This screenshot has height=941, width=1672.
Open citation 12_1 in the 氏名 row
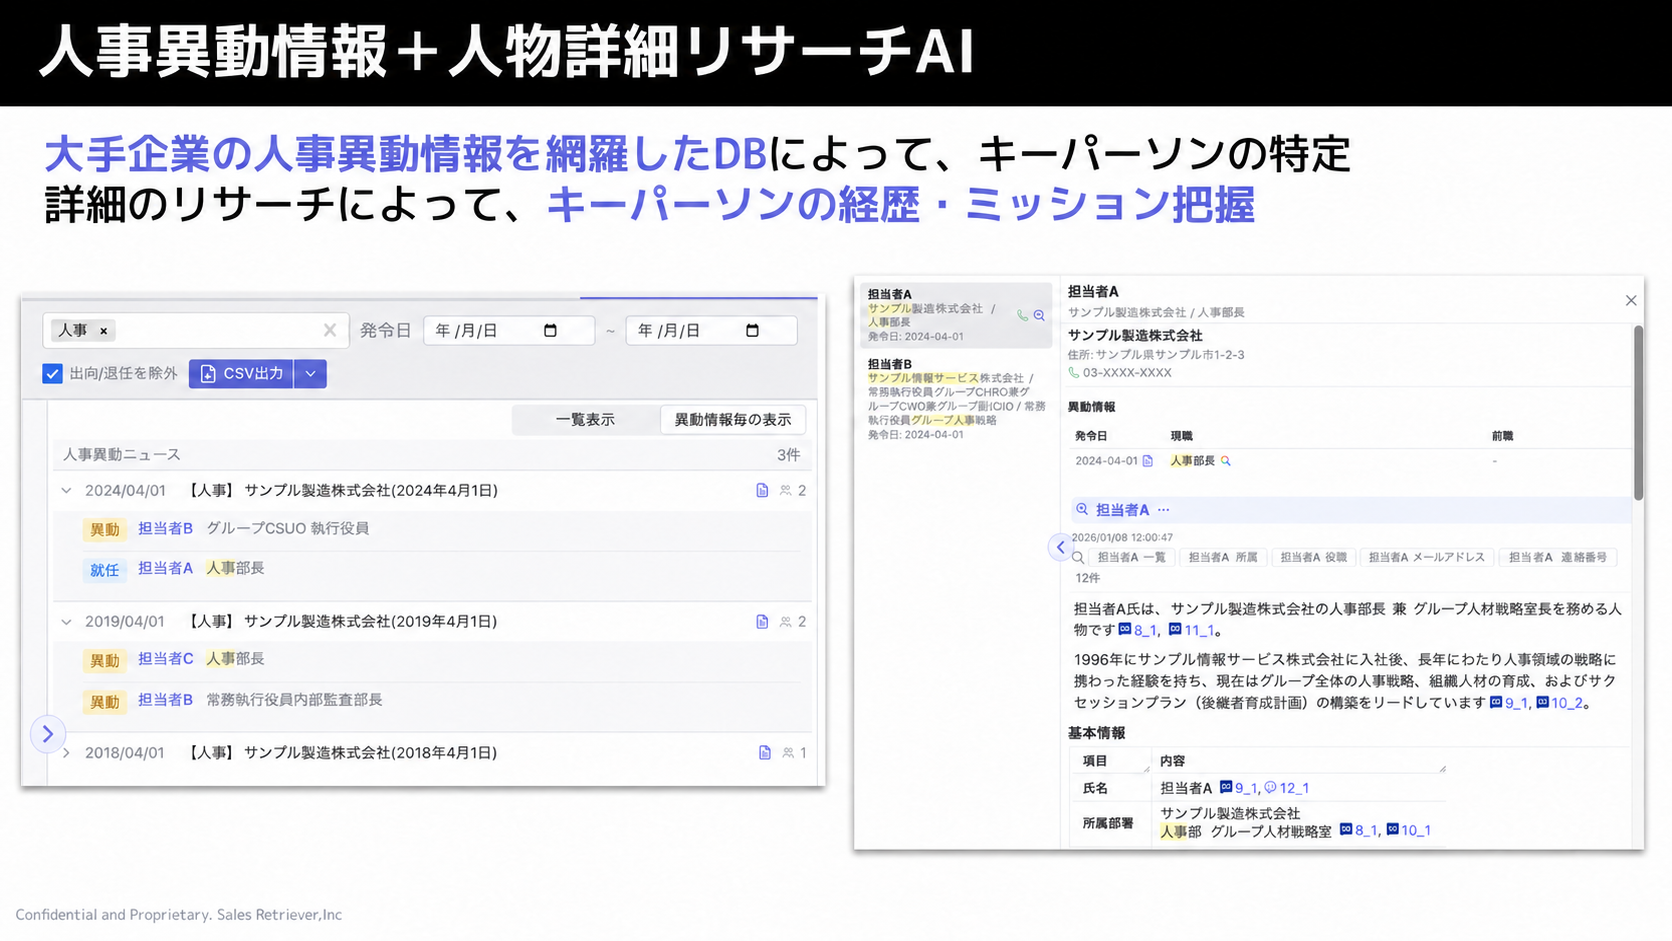click(x=1286, y=788)
